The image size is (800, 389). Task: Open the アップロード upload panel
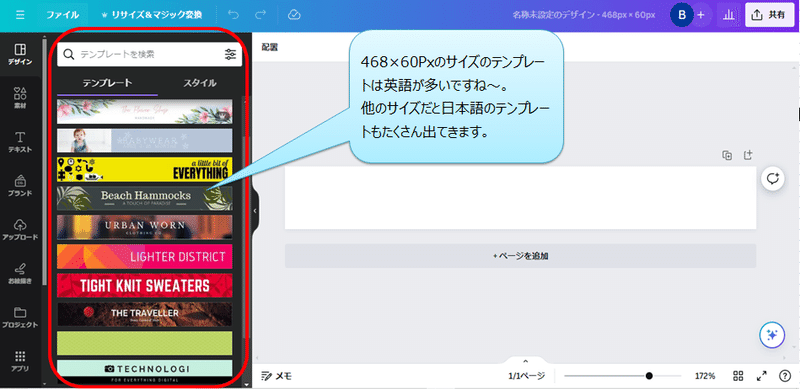20,230
